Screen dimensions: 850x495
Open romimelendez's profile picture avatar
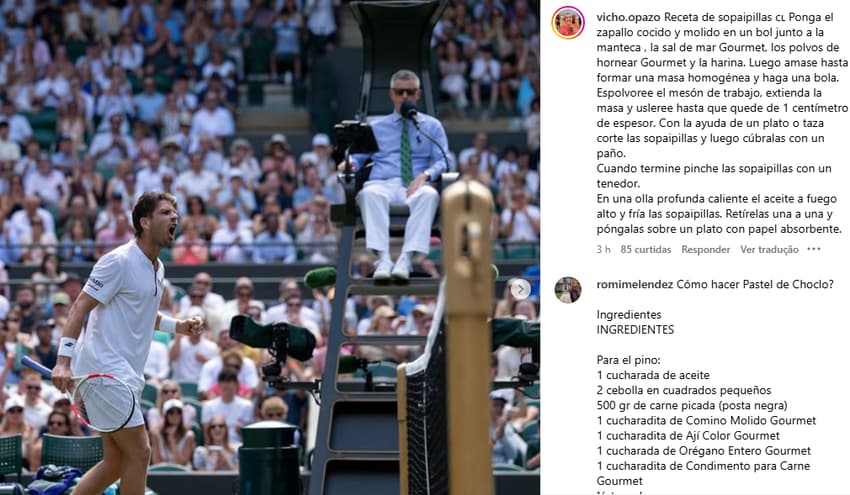(568, 290)
